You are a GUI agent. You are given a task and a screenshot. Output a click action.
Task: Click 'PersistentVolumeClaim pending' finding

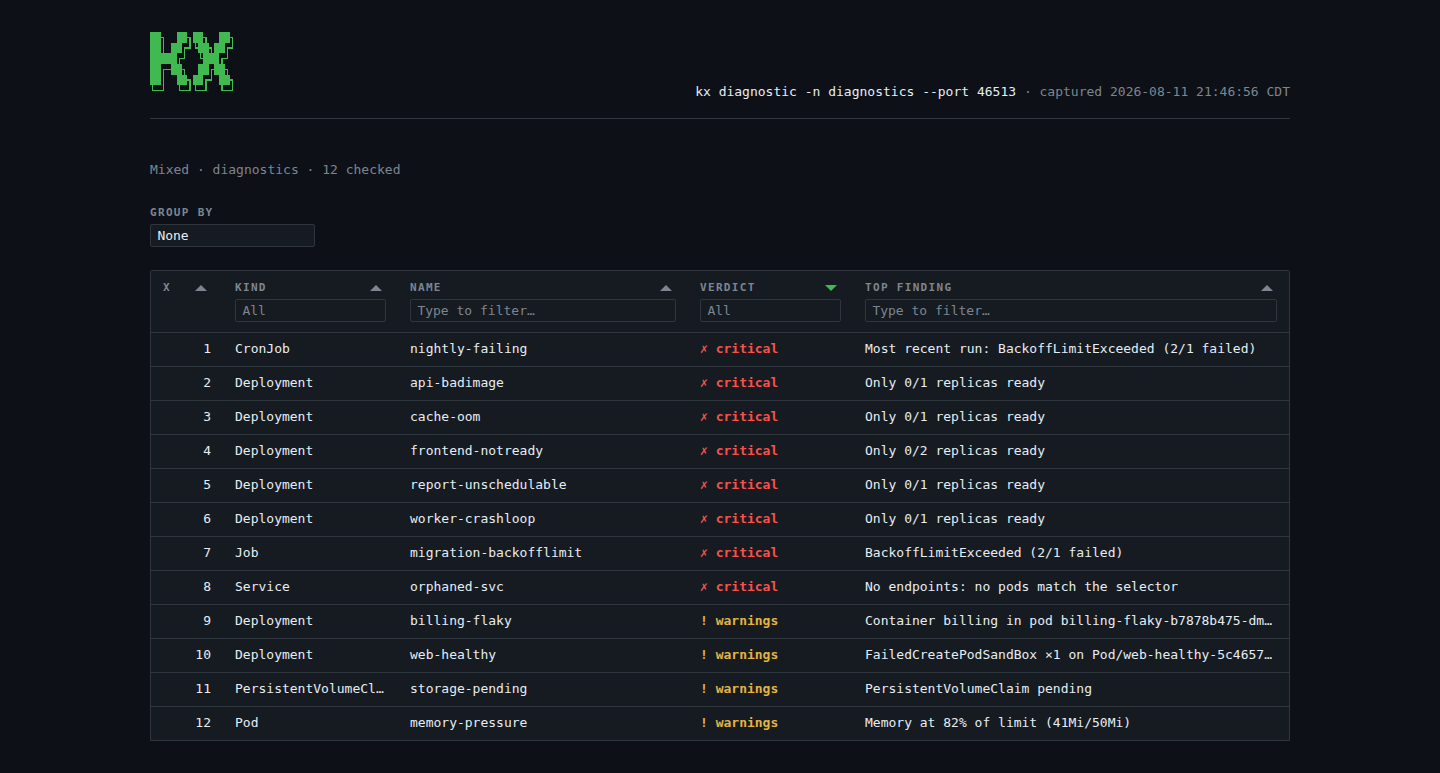click(x=978, y=689)
